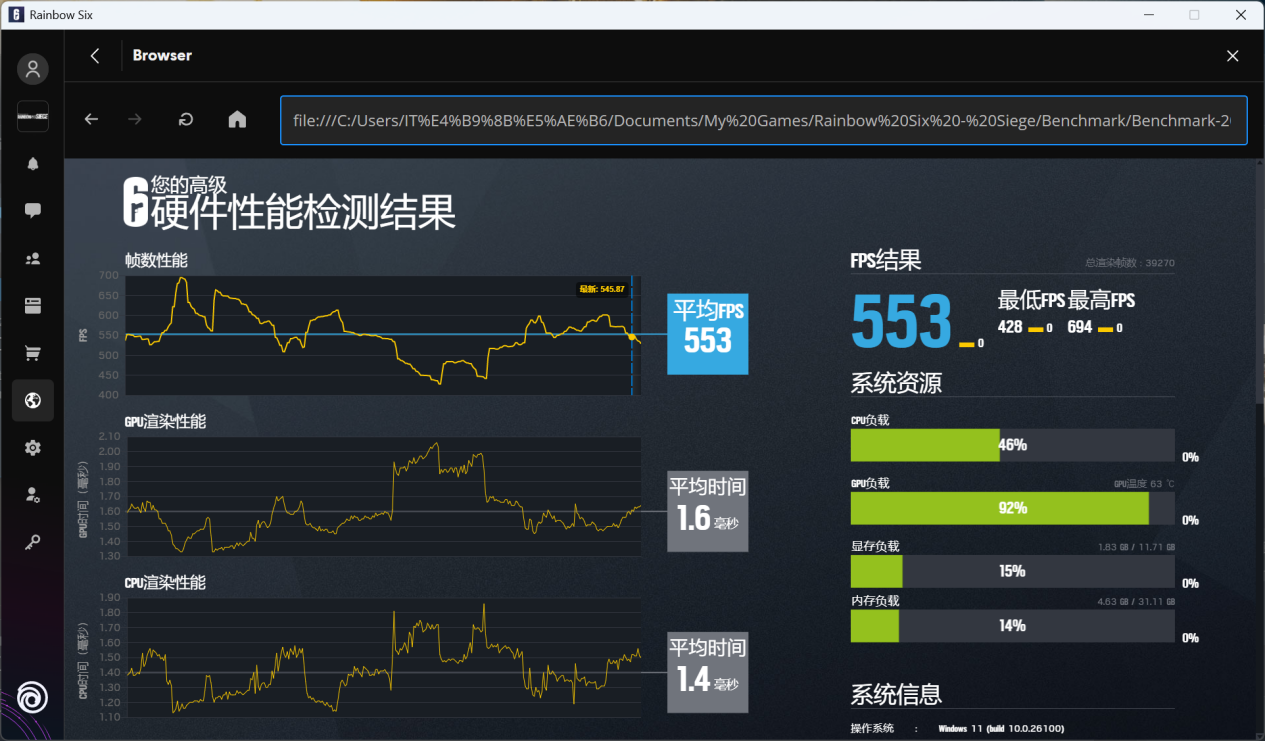Click the key activation icon
This screenshot has height=741, width=1265.
[x=32, y=542]
